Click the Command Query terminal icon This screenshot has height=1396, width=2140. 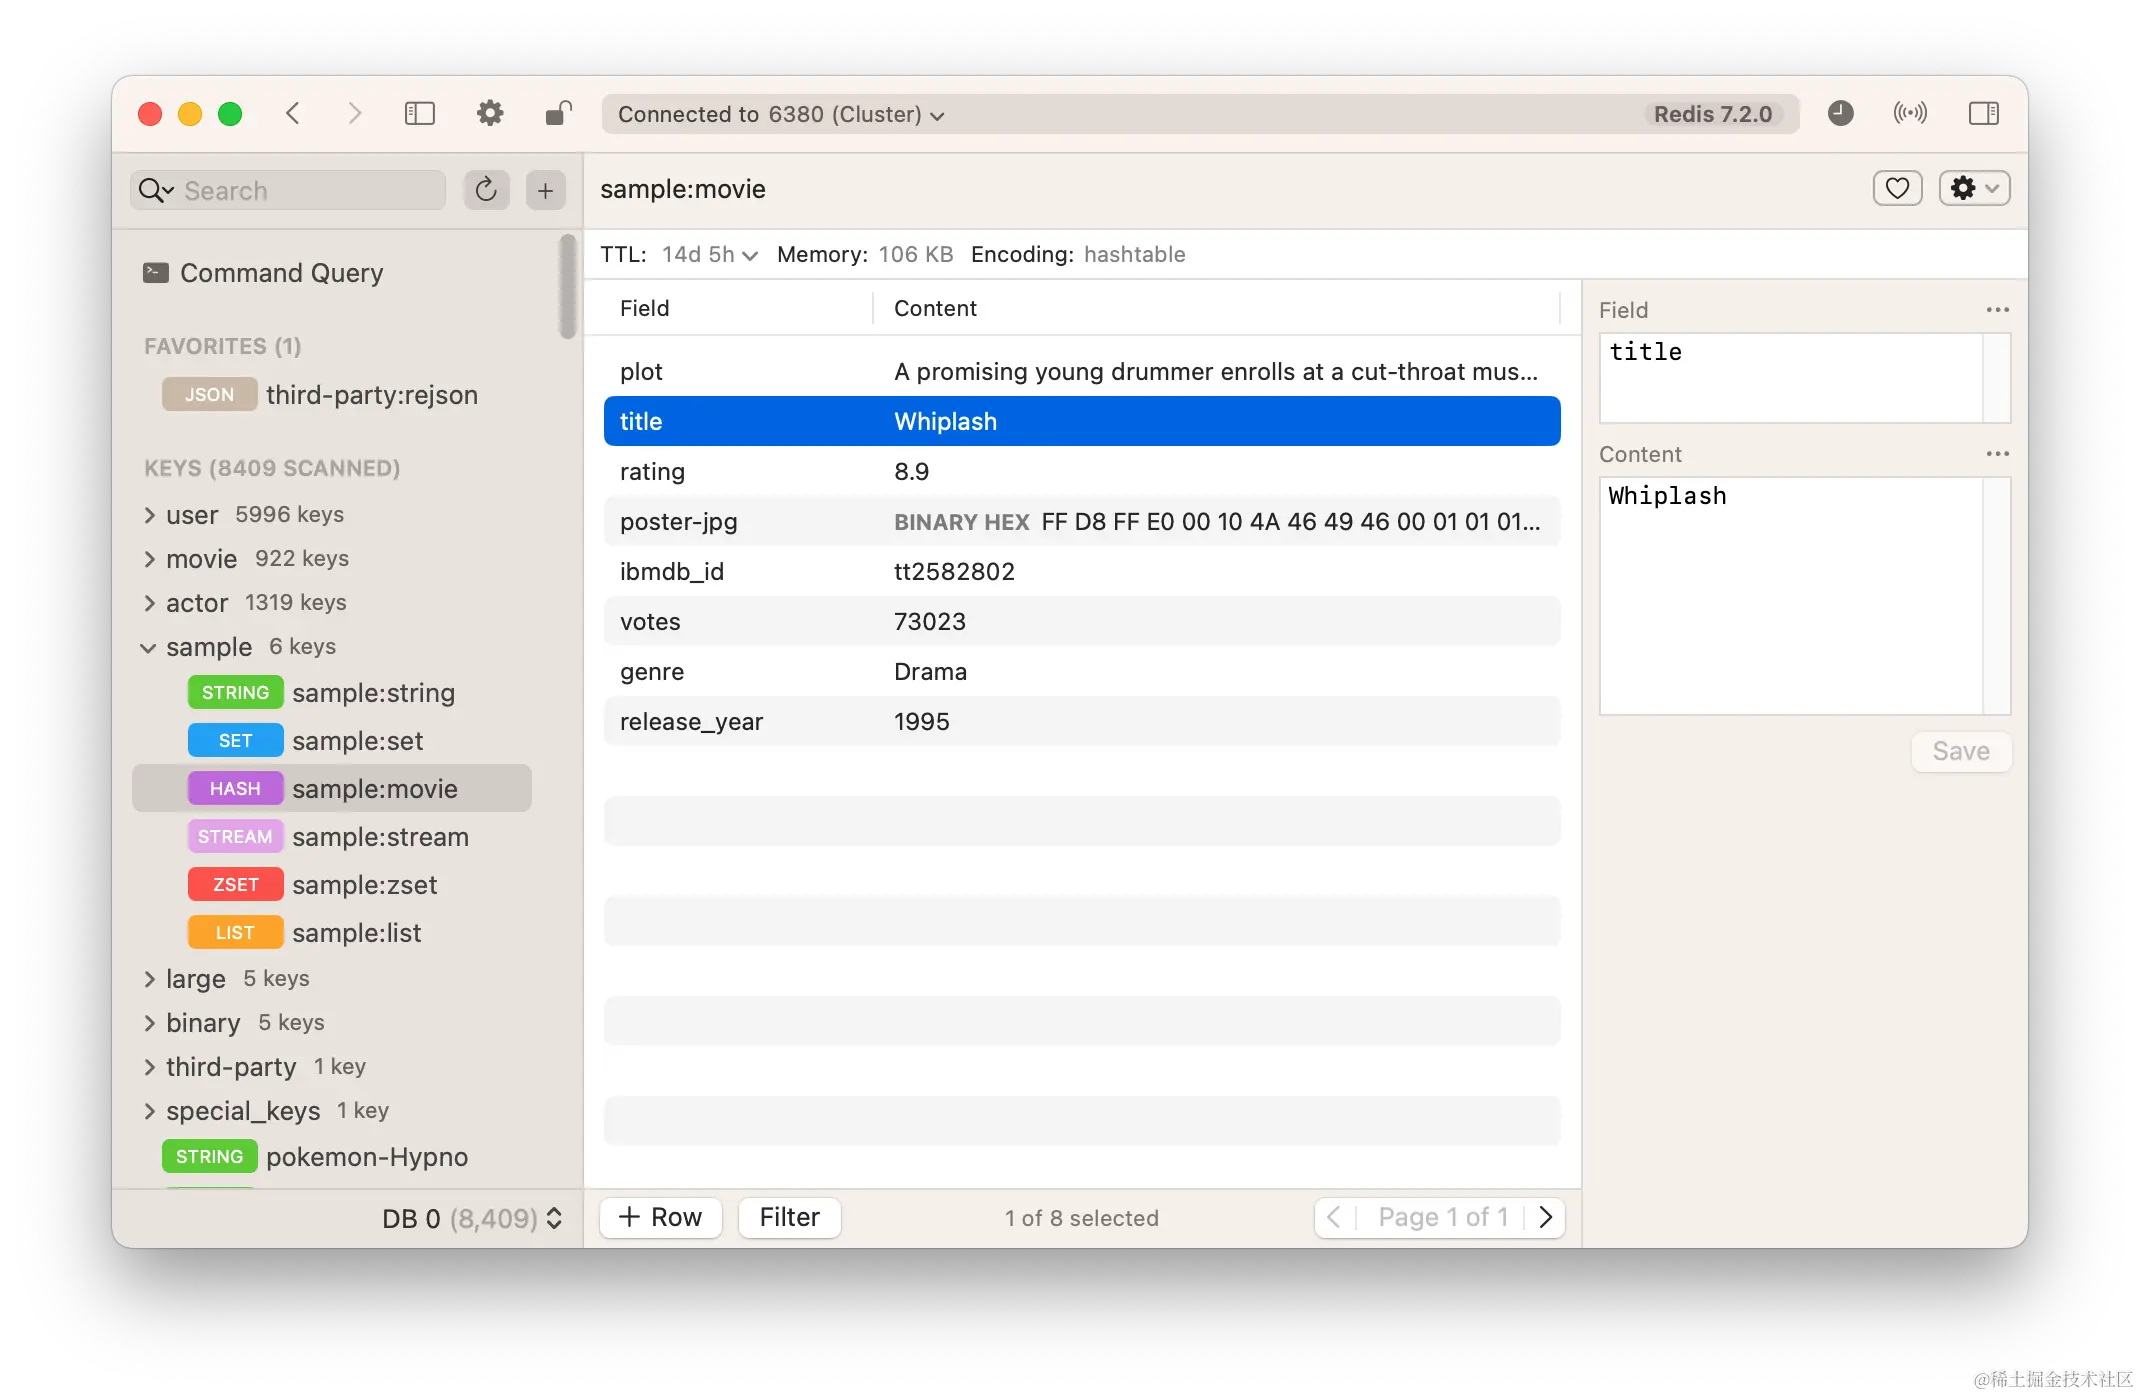(156, 273)
